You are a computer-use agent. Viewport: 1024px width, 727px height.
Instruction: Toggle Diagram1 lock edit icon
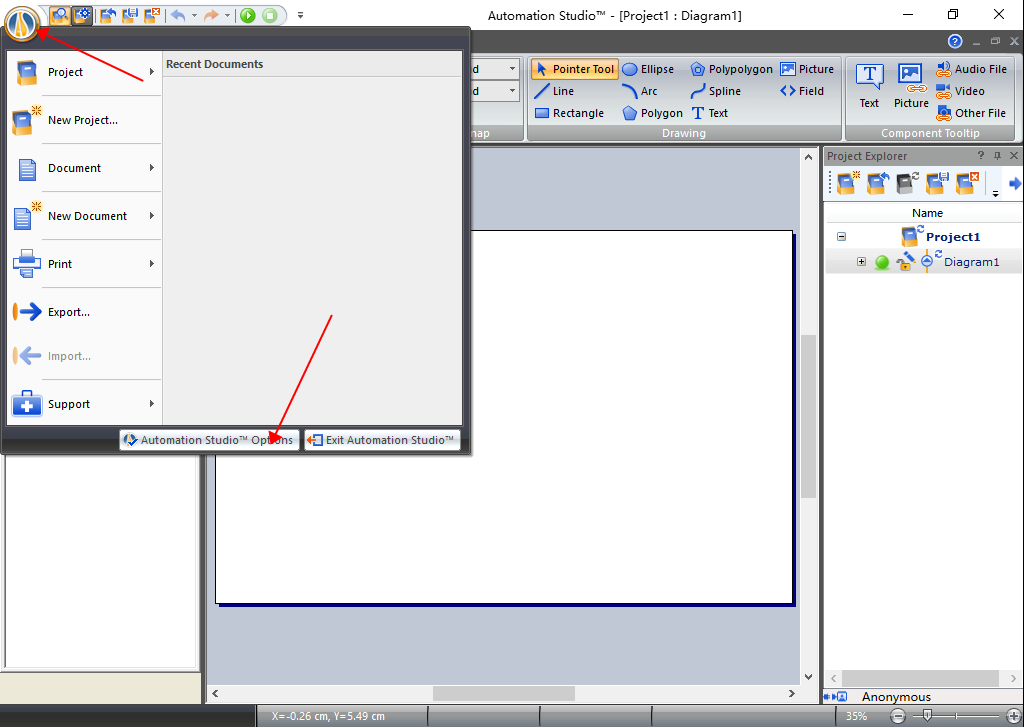coord(905,261)
